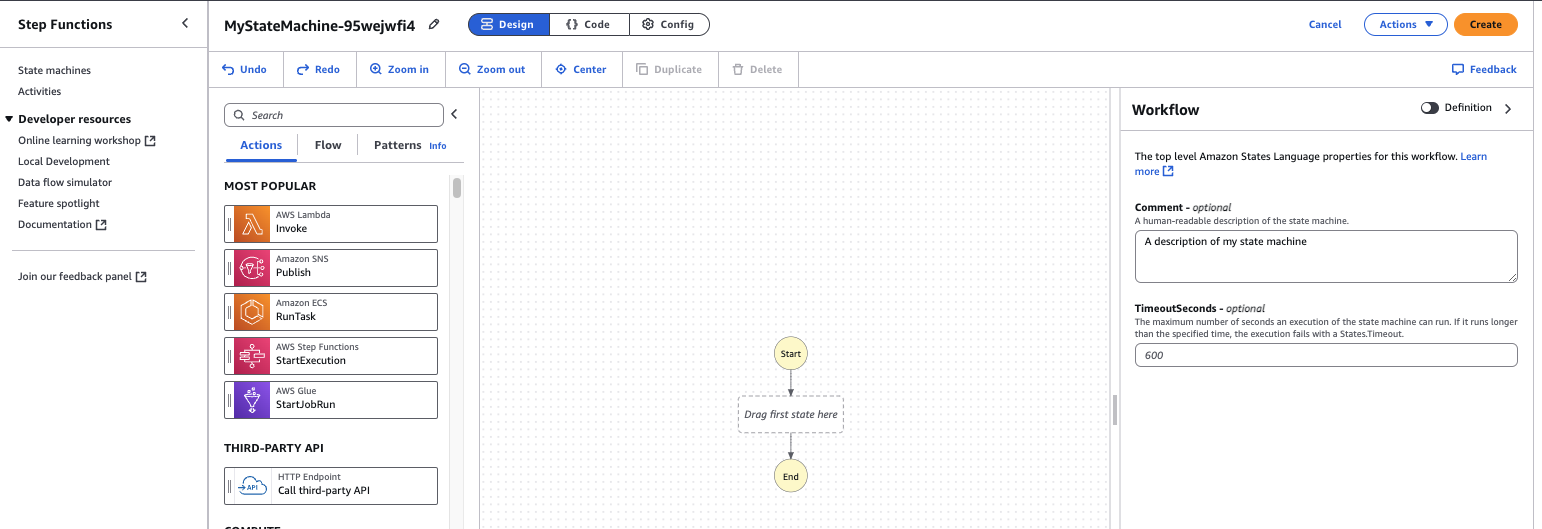Click the Drag first state here placeholder
Screen dimensions: 1542x529
coord(790,414)
